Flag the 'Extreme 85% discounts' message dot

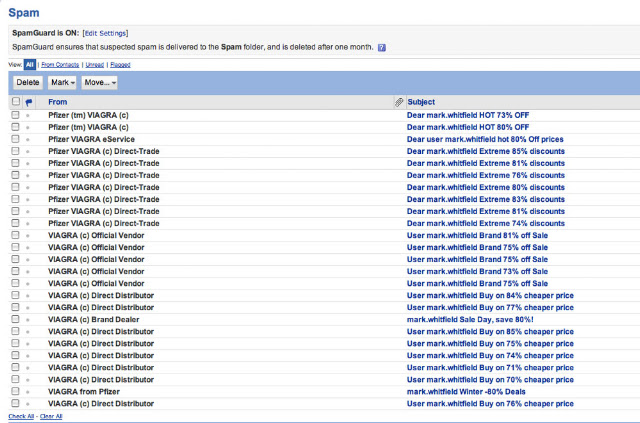click(x=28, y=151)
